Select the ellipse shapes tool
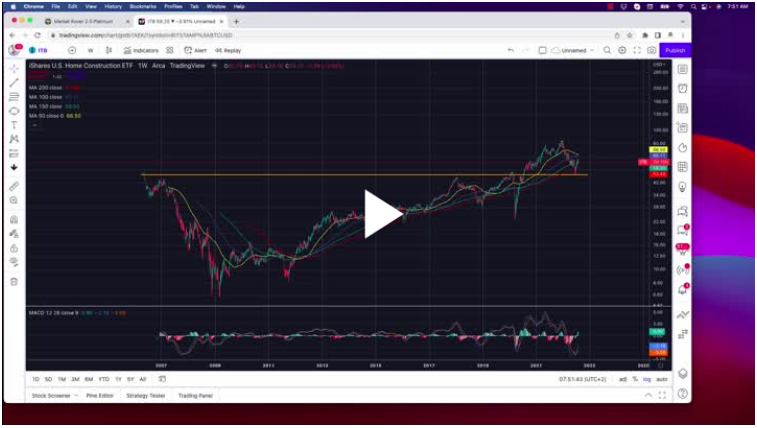This screenshot has height=428, width=757. coord(14,111)
